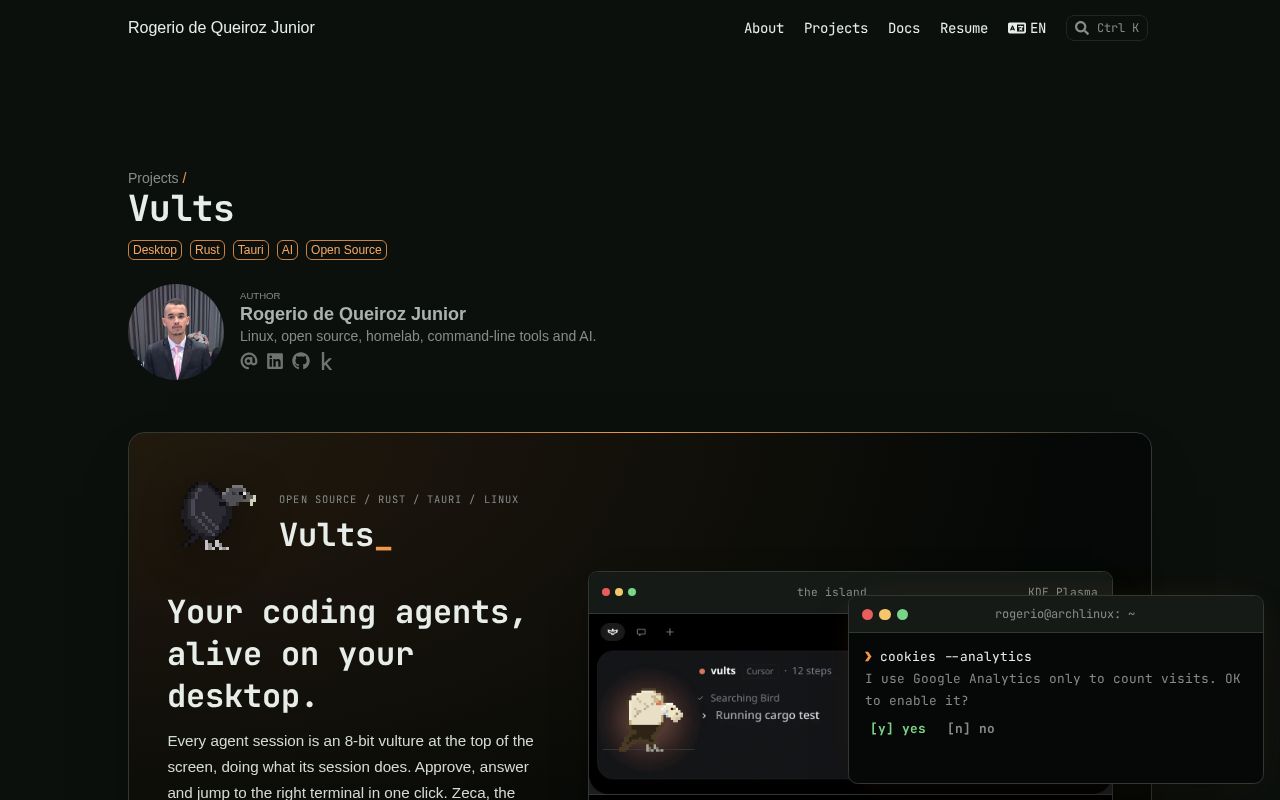The height and width of the screenshot is (800, 1280).
Task: Open the Resume page in navigation
Action: 964,28
